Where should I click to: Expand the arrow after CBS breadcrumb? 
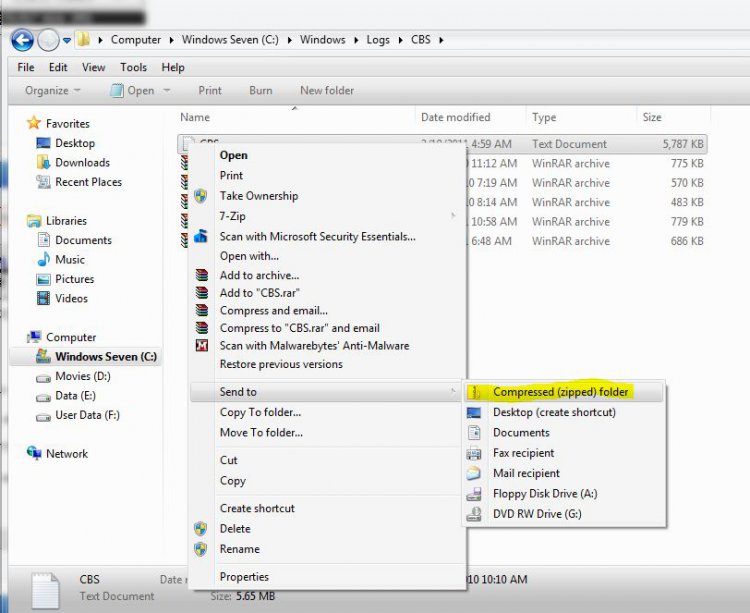[441, 40]
